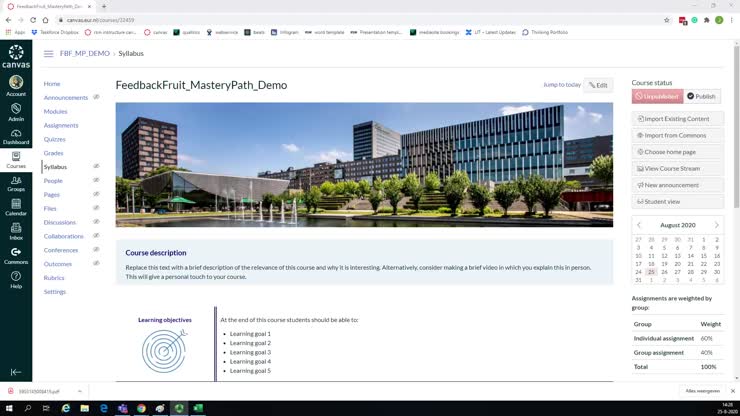
Task: Open the Groups global menu
Action: [16, 184]
